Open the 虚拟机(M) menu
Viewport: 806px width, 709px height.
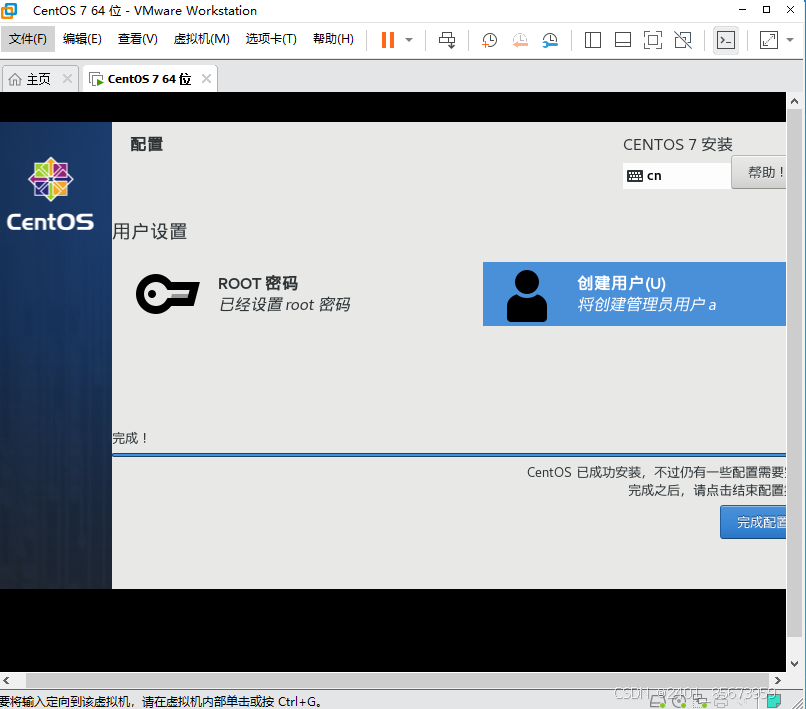tap(202, 39)
